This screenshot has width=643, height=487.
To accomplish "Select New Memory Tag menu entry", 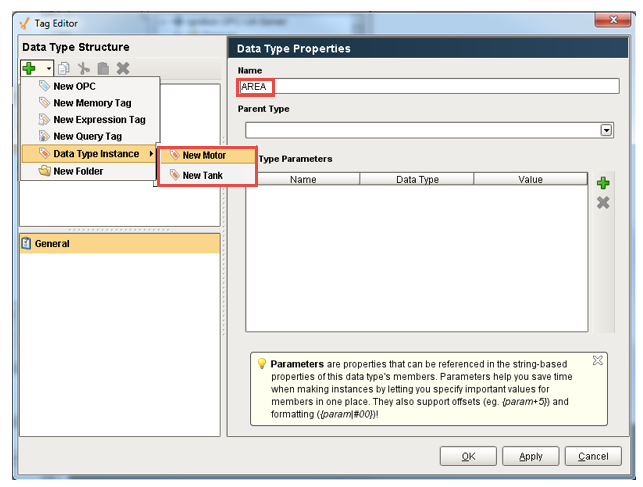I will pos(91,103).
